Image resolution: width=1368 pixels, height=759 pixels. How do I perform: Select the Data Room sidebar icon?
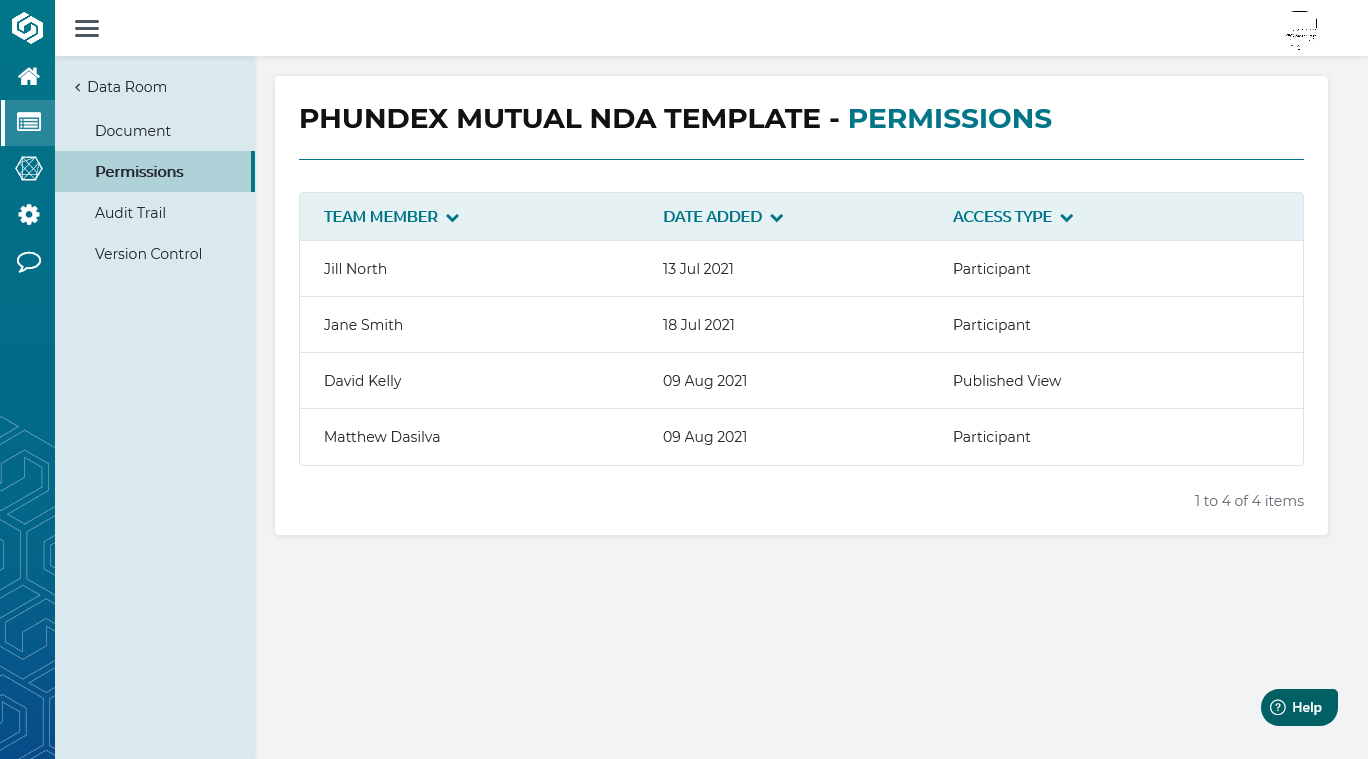[28, 123]
